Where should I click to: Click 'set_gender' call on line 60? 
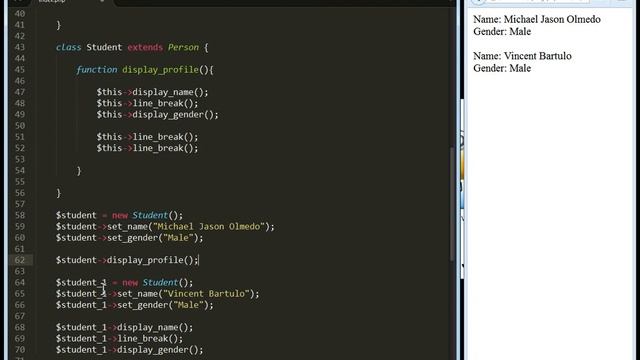pos(132,238)
